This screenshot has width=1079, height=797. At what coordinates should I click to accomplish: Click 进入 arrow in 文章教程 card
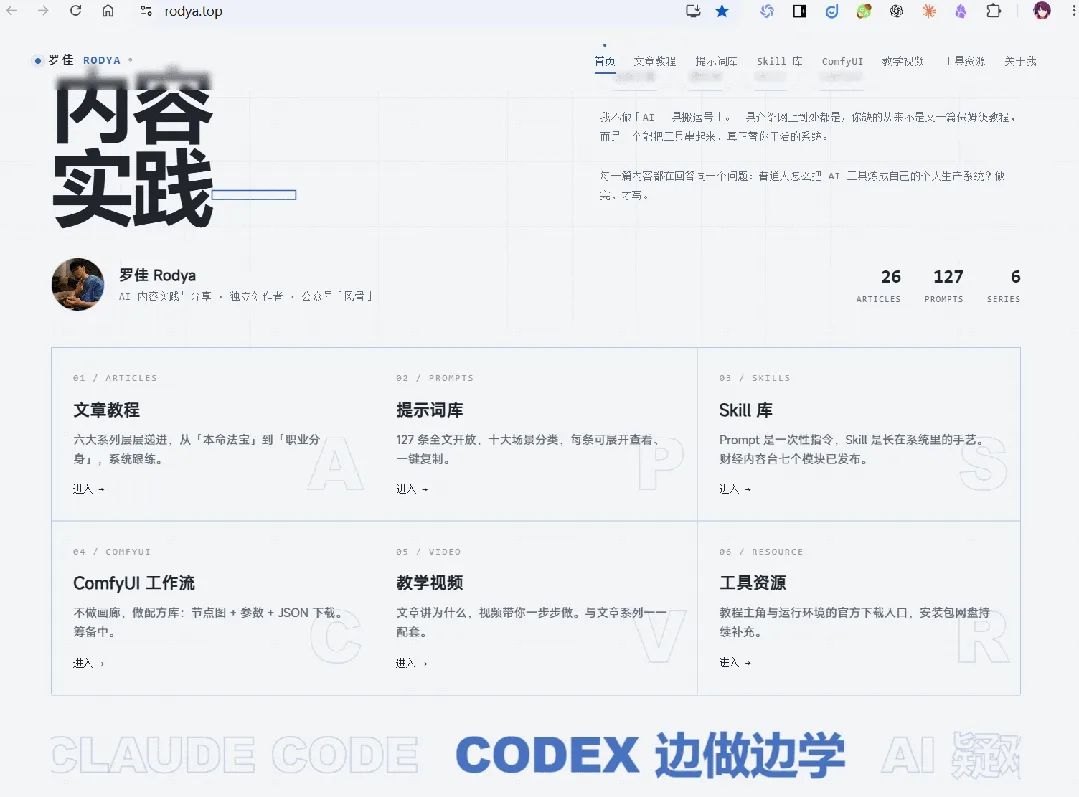coord(89,489)
